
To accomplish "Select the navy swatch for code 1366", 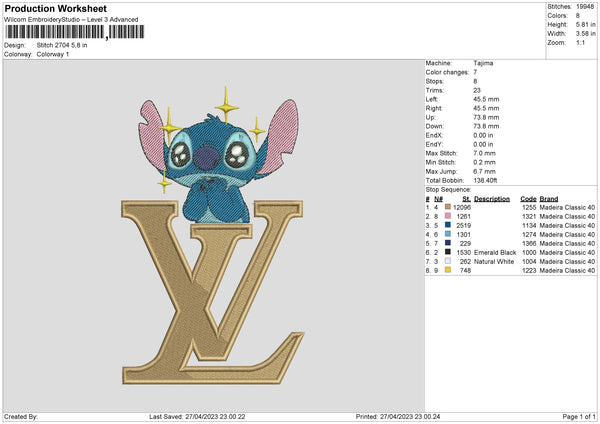I will [x=448, y=243].
